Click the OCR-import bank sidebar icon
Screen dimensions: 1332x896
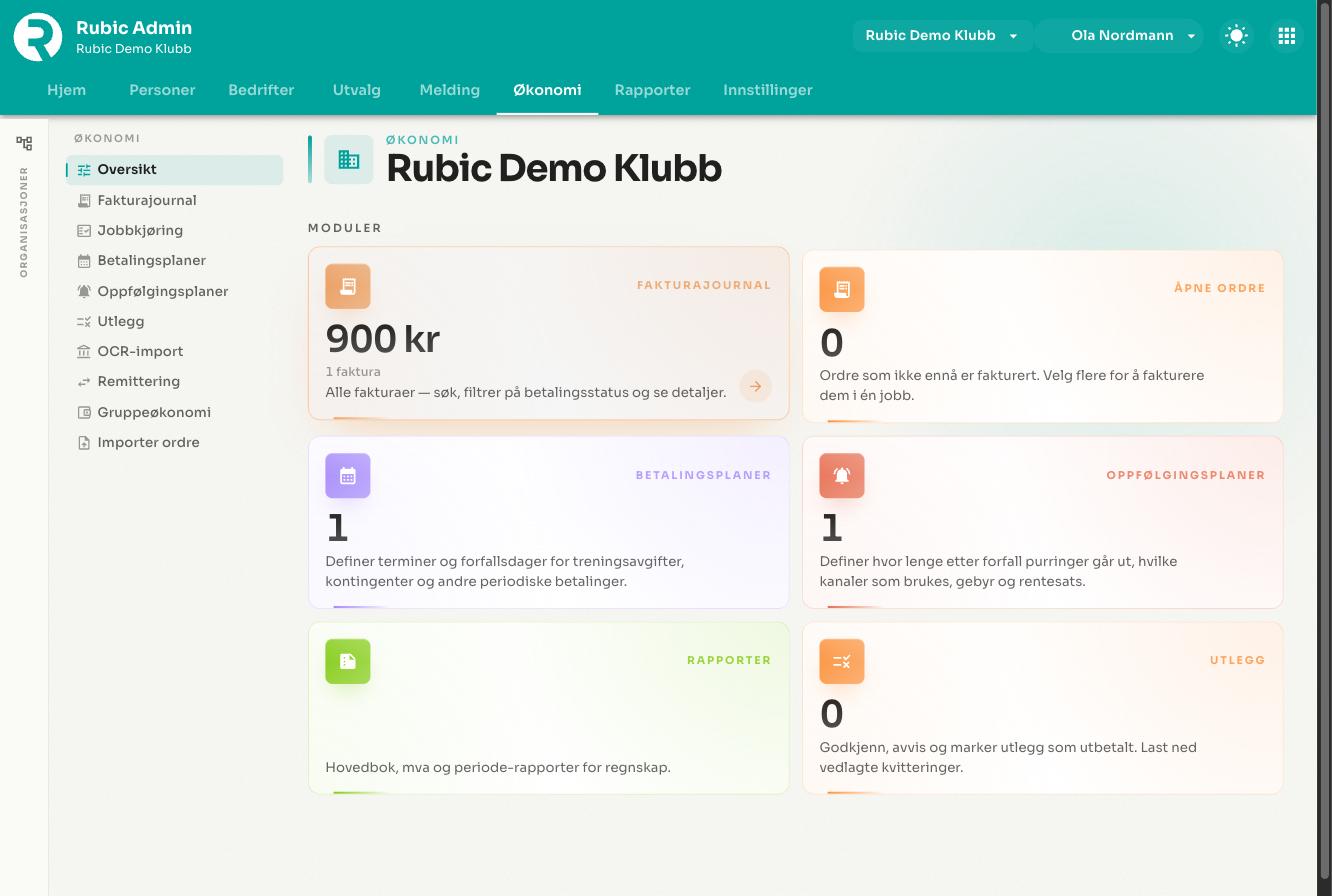pos(84,351)
